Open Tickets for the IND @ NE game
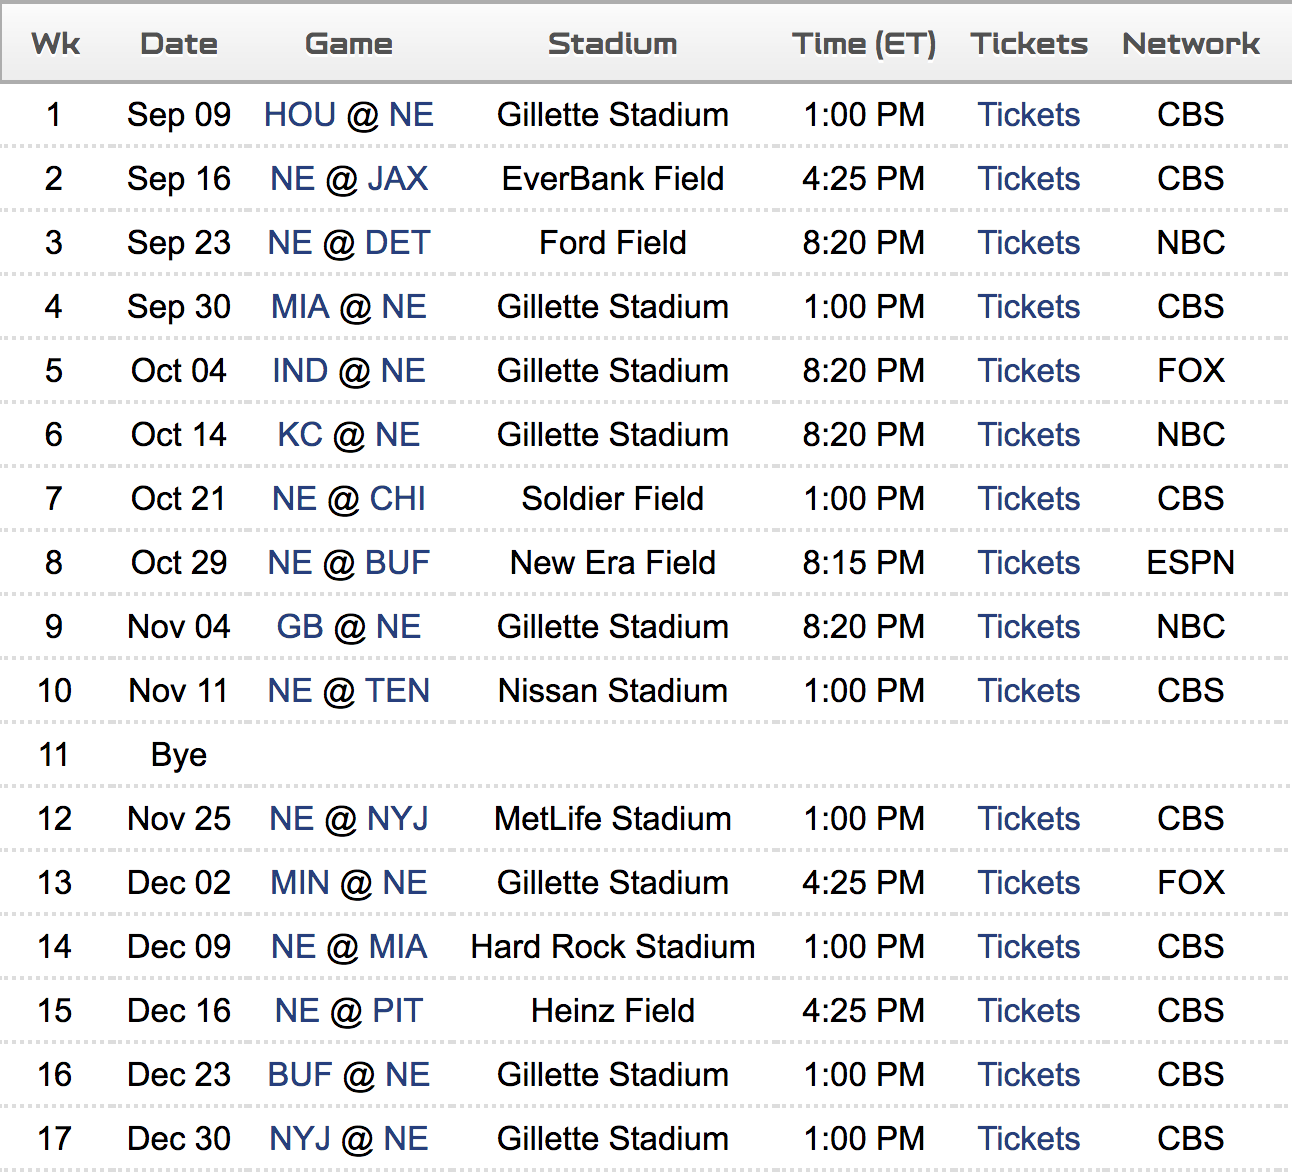Screen dimensions: 1292x1174 click(1028, 371)
